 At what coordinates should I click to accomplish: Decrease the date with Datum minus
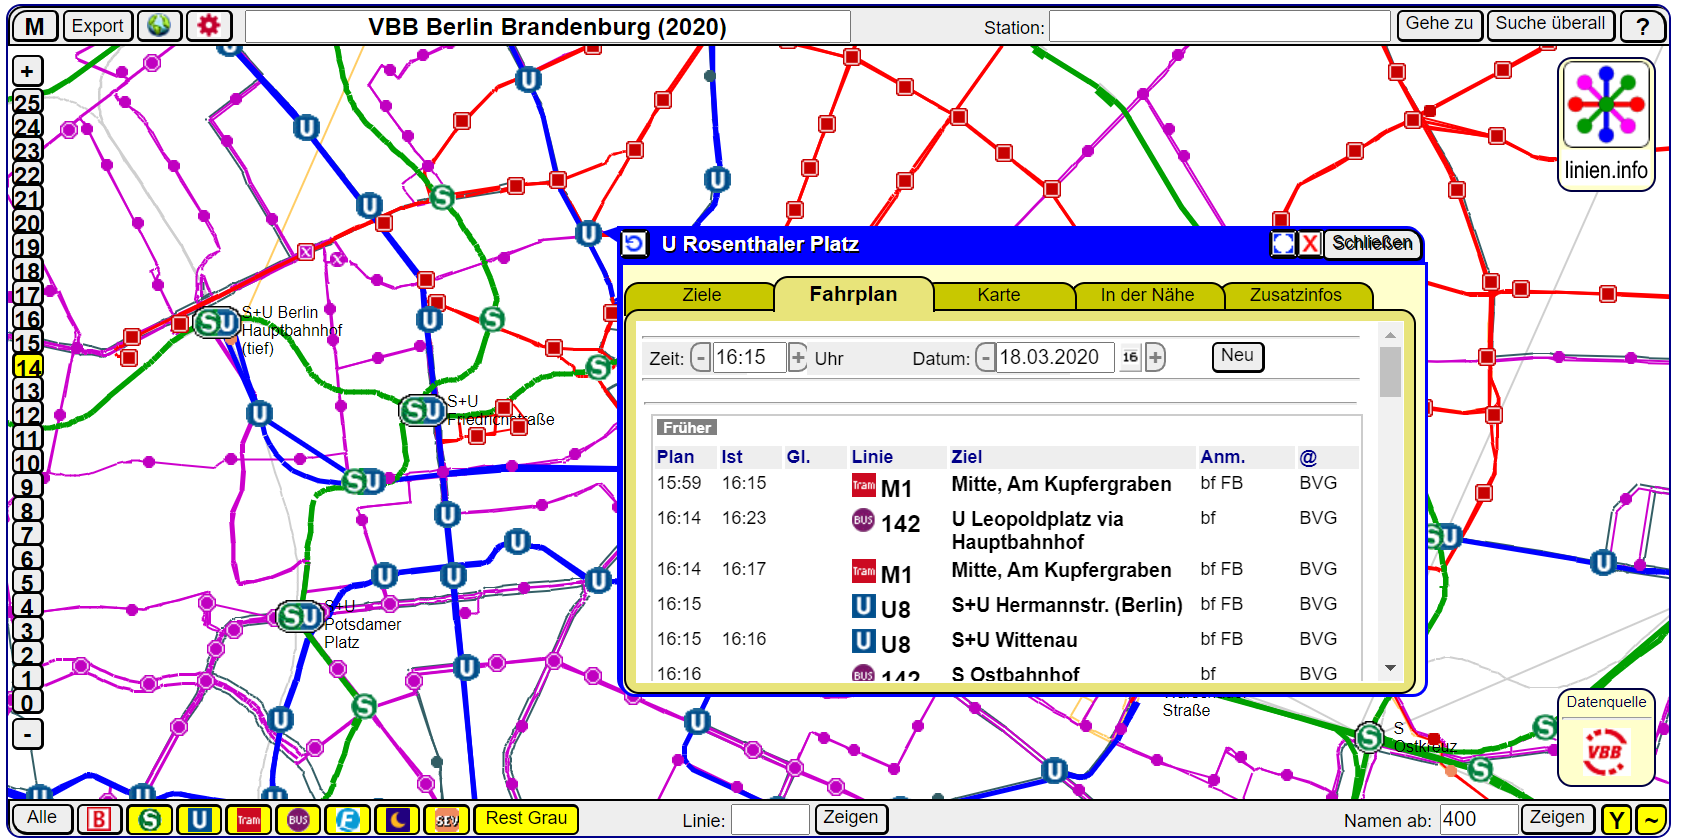coord(986,357)
